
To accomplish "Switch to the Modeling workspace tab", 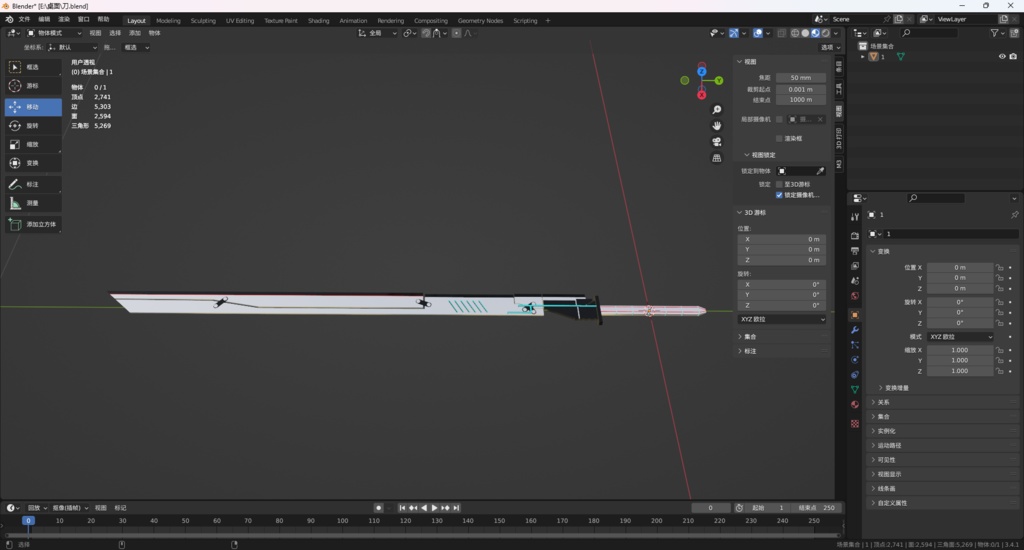I will click(x=168, y=21).
